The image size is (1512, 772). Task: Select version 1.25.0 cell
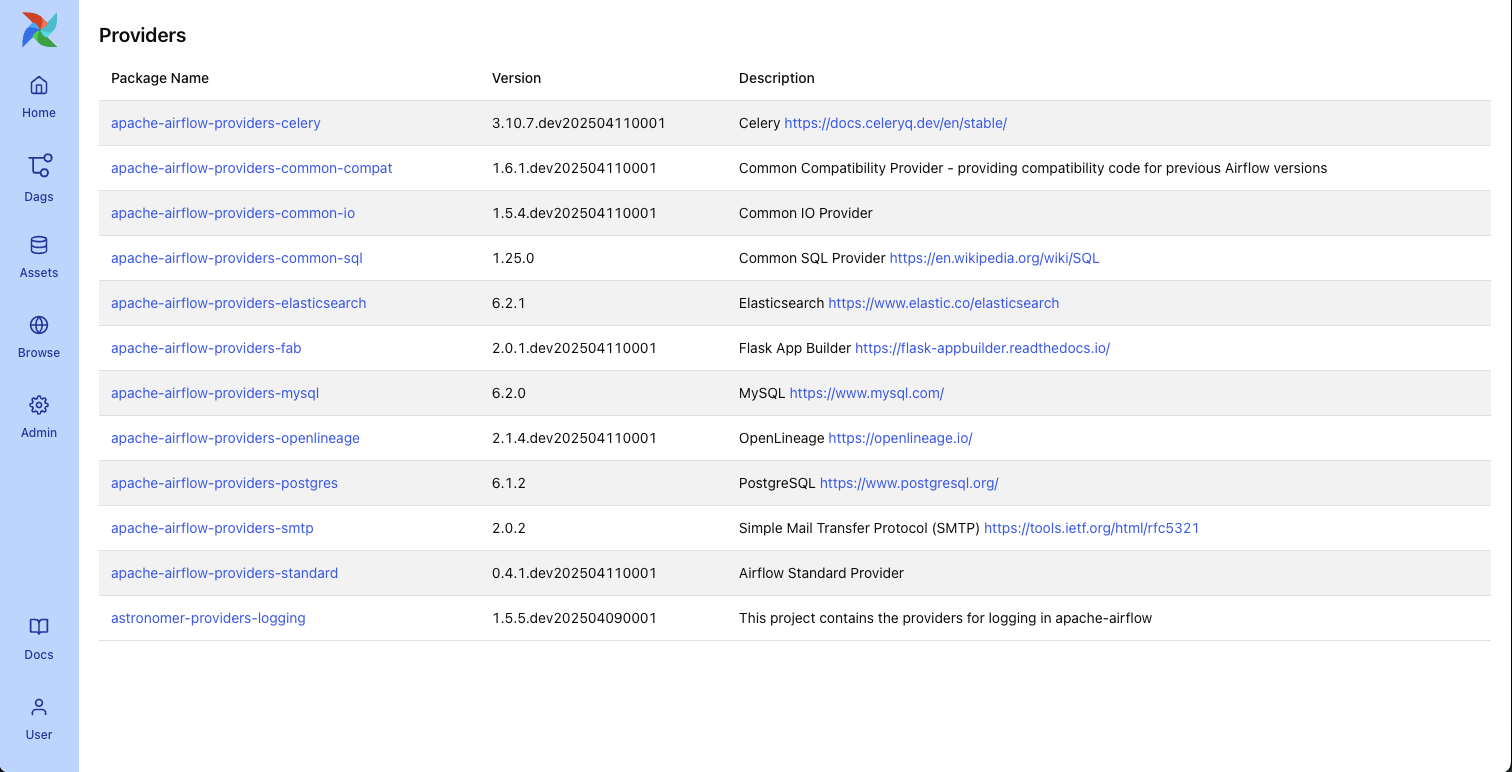pos(513,258)
